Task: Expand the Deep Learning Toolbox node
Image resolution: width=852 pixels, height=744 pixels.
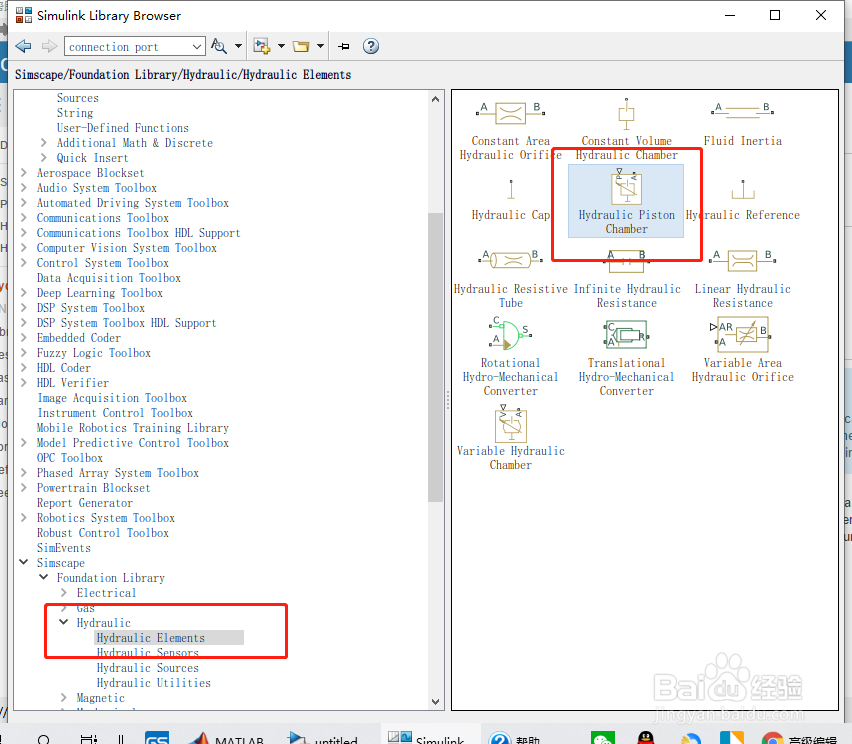Action: pyautogui.click(x=23, y=292)
